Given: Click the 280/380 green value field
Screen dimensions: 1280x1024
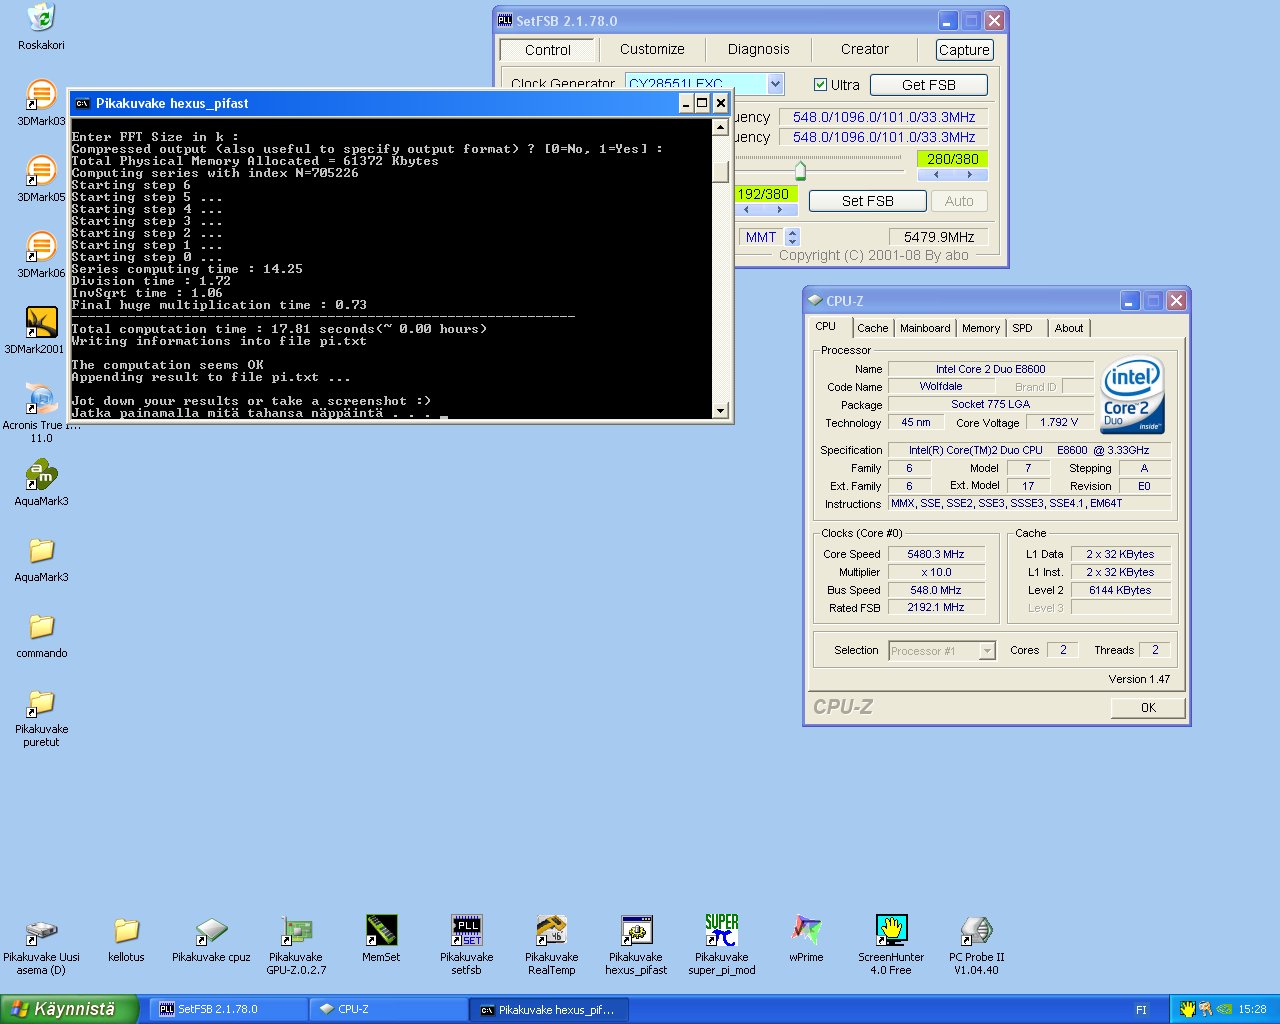Looking at the screenshot, I should click(x=952, y=159).
